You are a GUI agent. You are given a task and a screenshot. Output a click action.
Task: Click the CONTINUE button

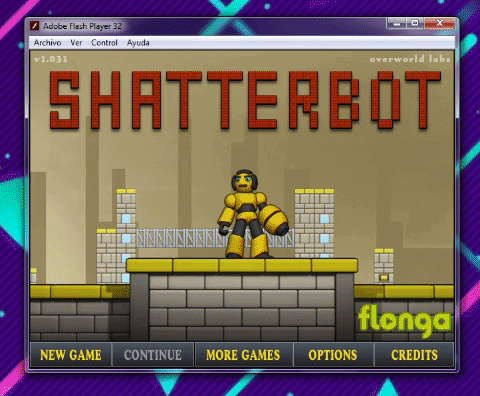point(153,355)
